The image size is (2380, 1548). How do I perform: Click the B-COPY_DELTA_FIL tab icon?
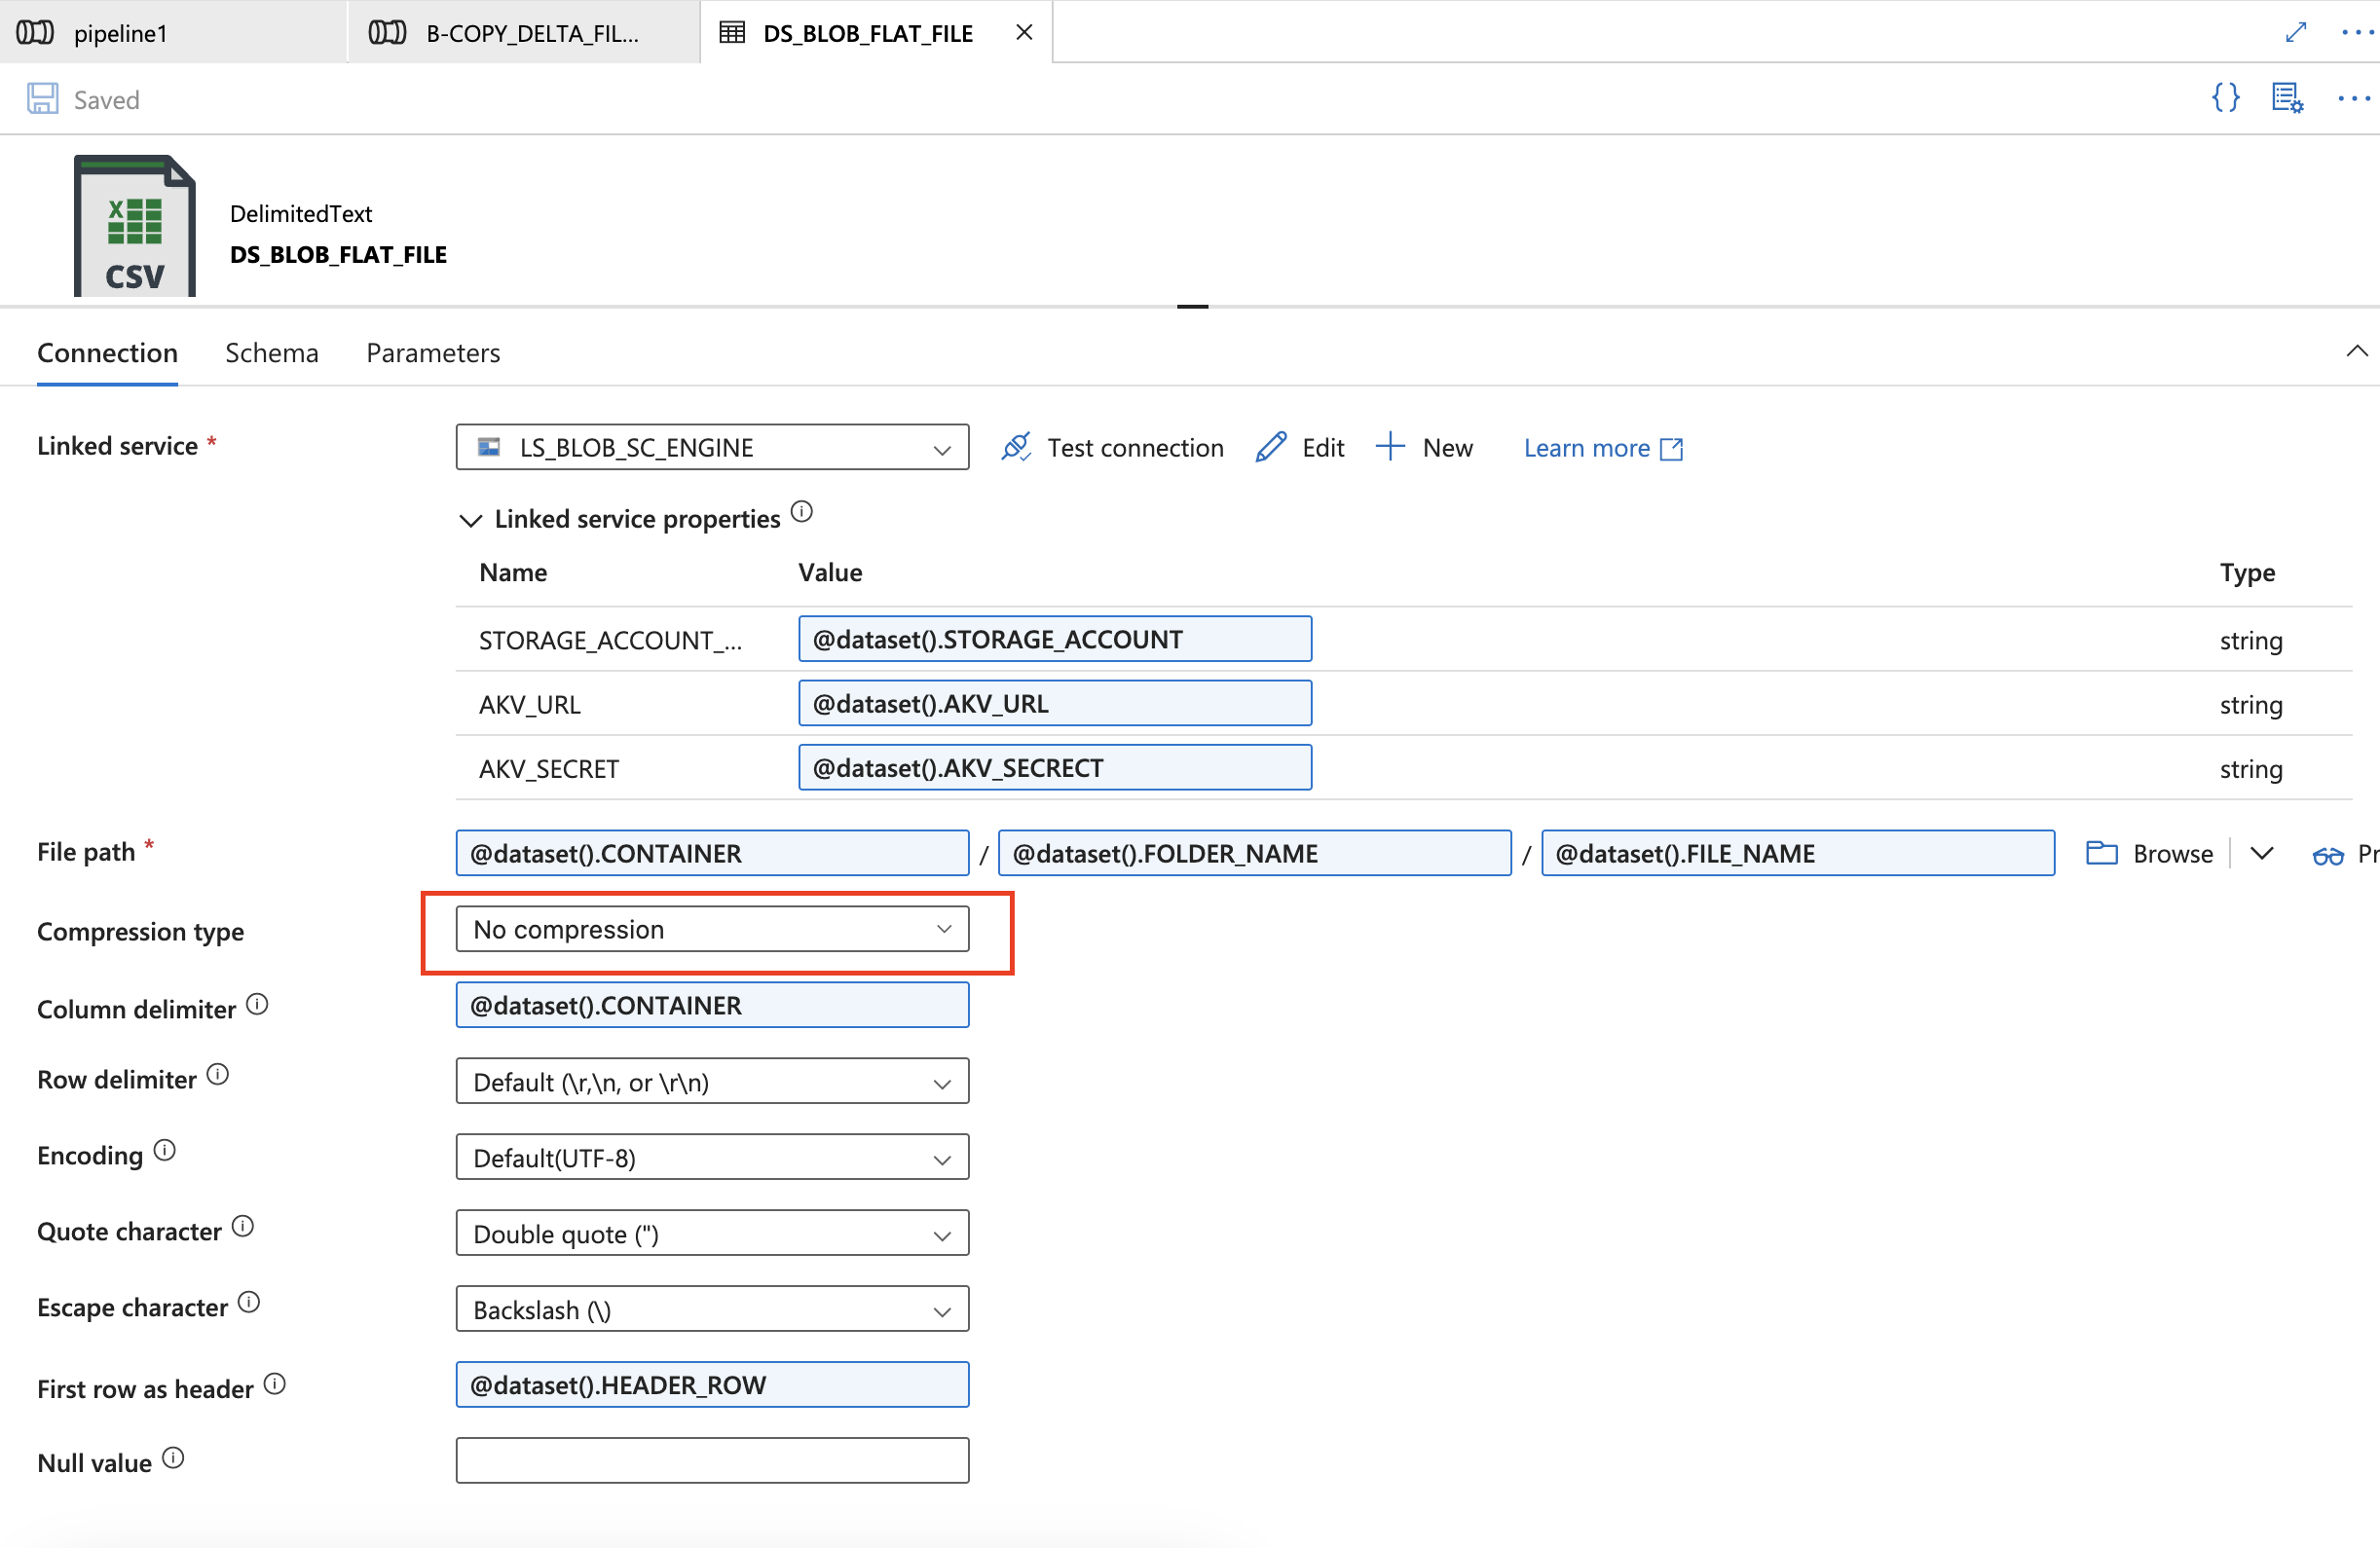384,31
